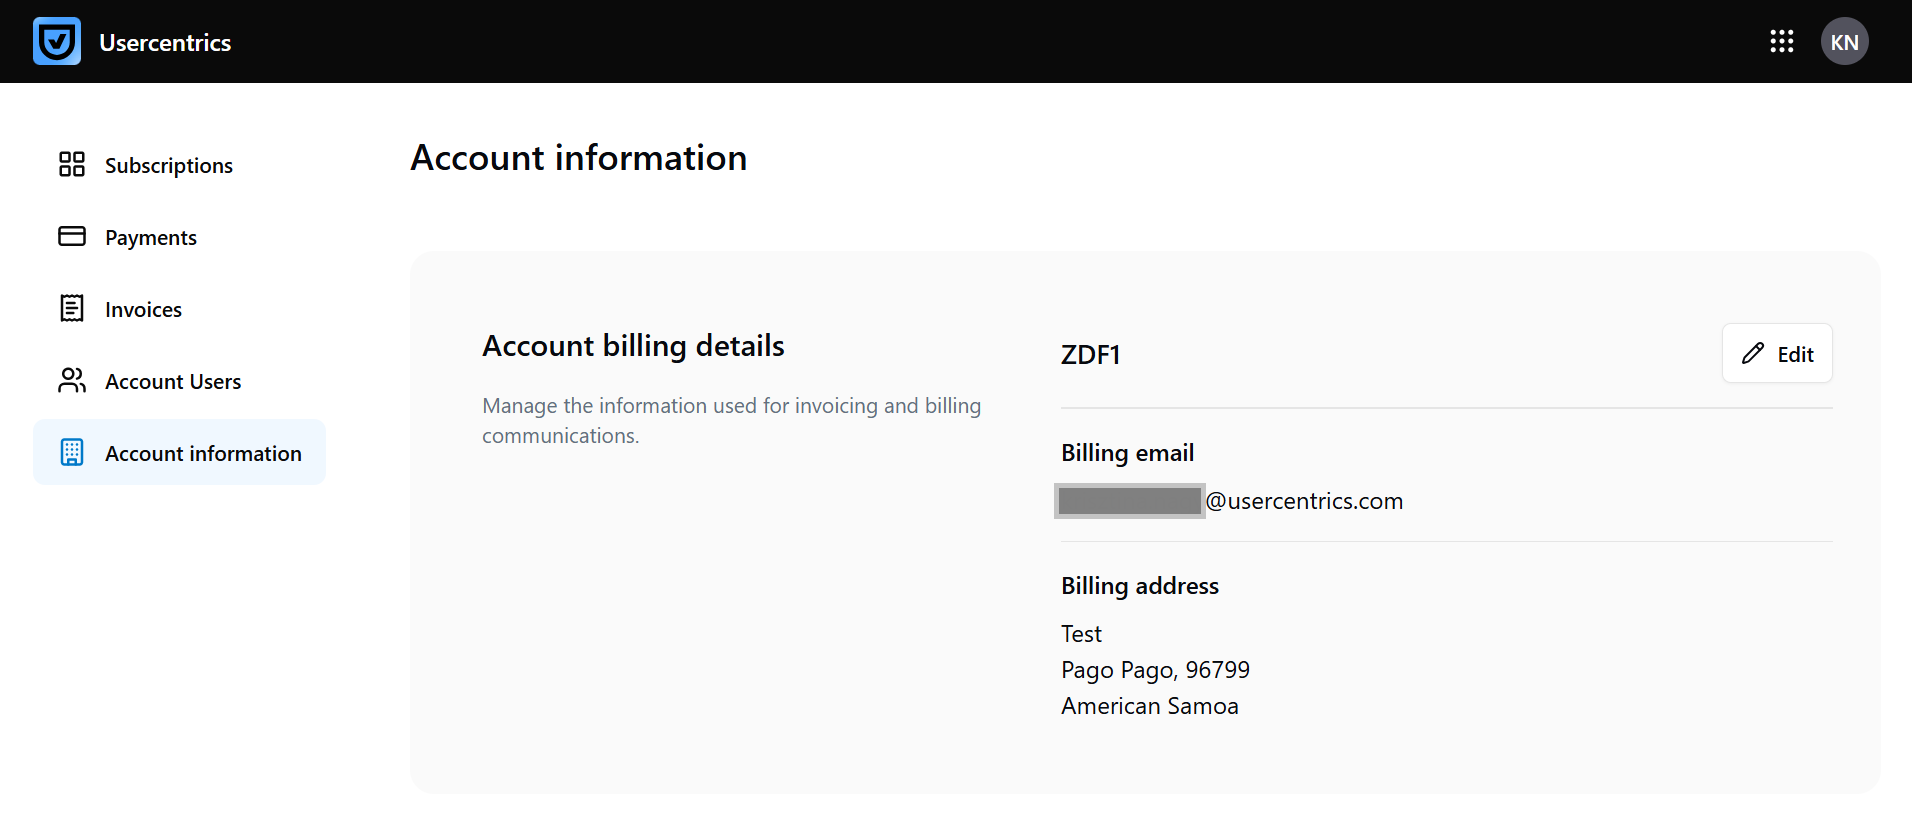Open the KN user avatar menu
This screenshot has width=1912, height=814.
point(1844,41)
